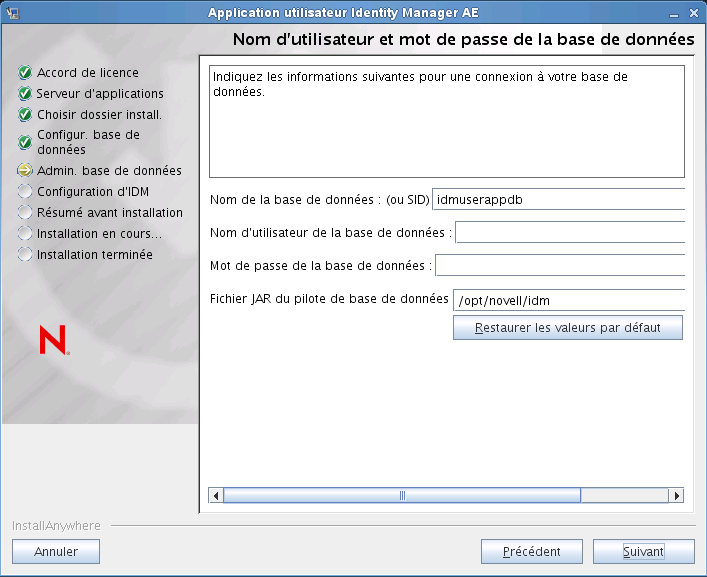Click the "Installation terminée" step label
The image size is (707, 577).
pyautogui.click(x=95, y=255)
